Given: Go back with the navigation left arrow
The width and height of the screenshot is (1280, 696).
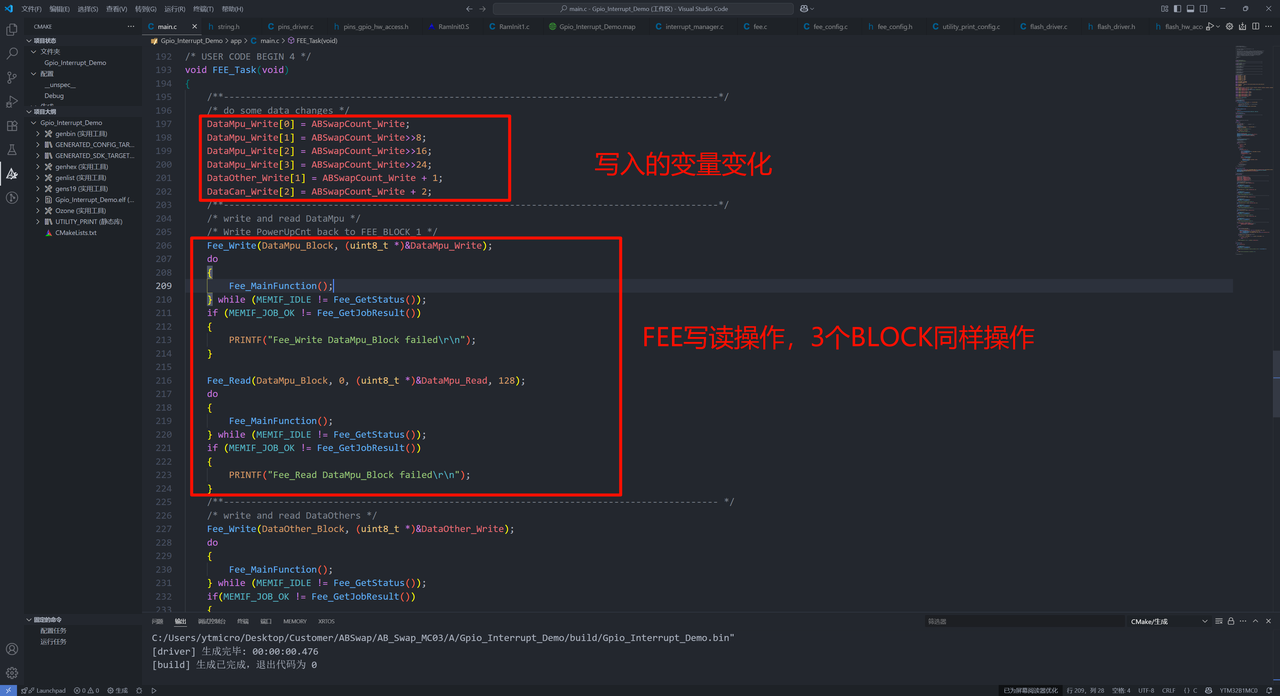Looking at the screenshot, I should (x=469, y=8).
